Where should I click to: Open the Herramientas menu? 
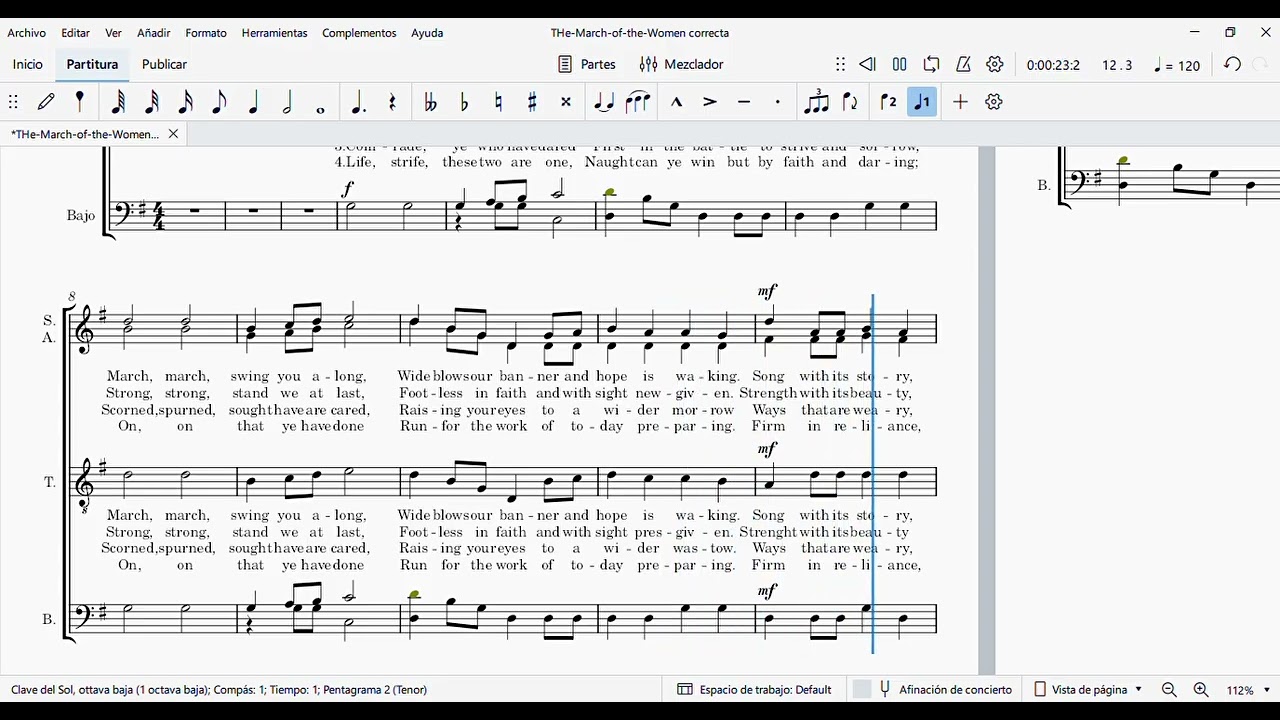[x=275, y=33]
